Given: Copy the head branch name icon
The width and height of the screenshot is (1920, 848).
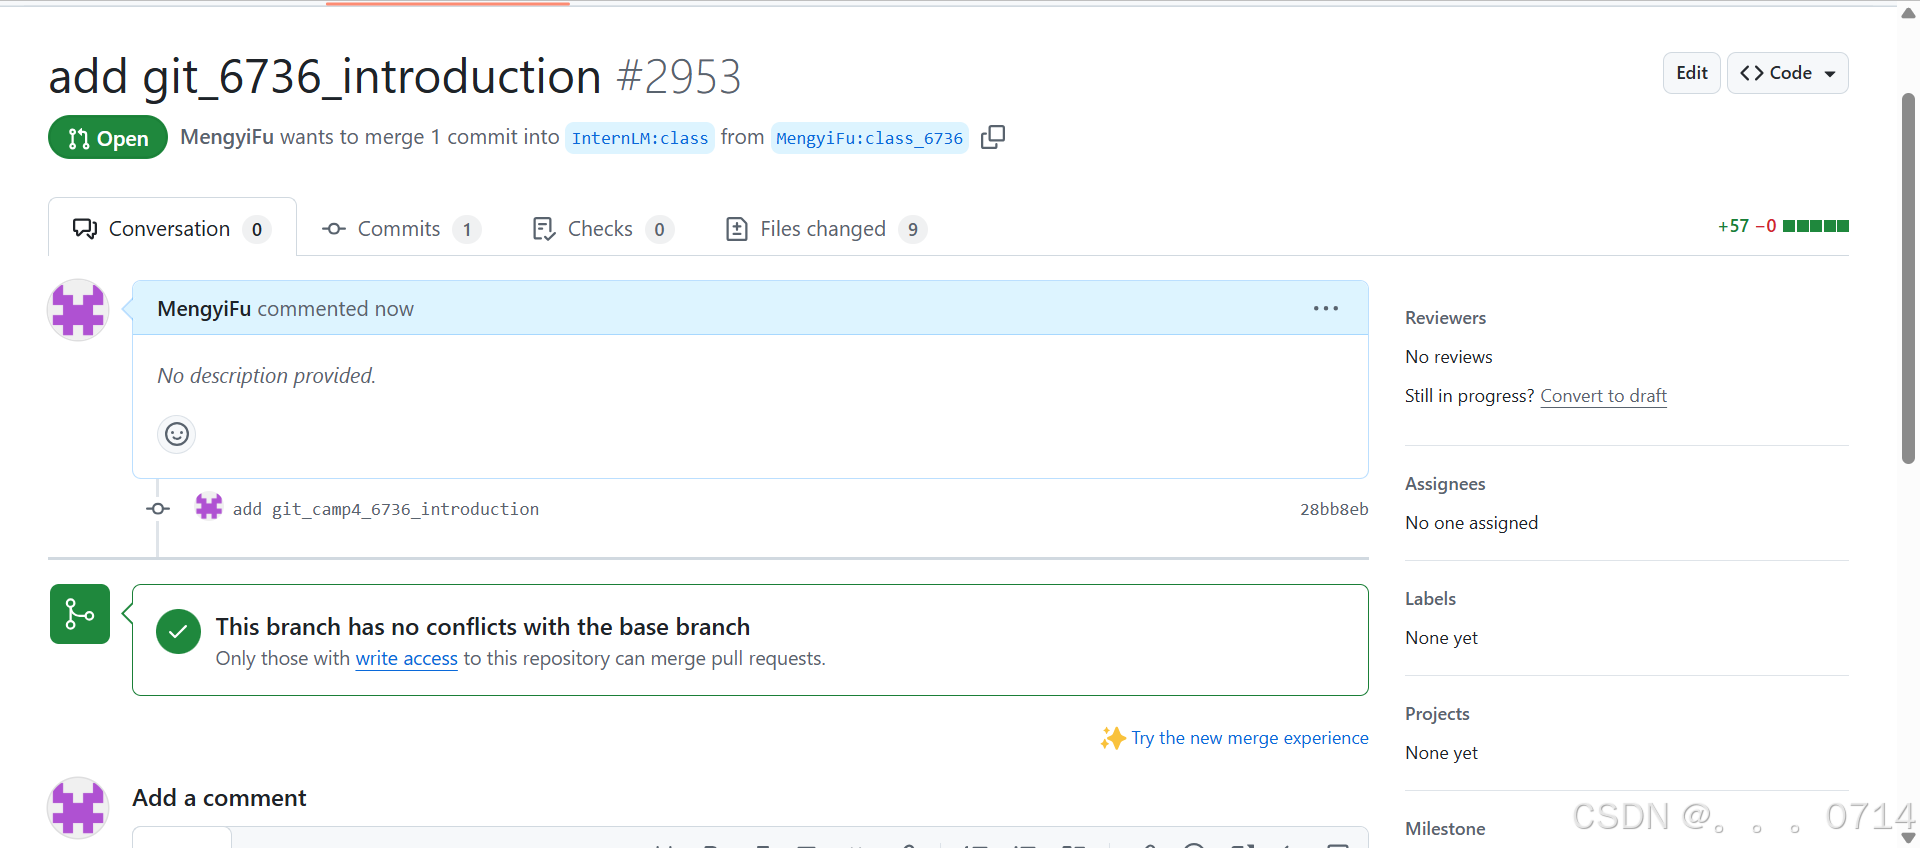Looking at the screenshot, I should (993, 137).
